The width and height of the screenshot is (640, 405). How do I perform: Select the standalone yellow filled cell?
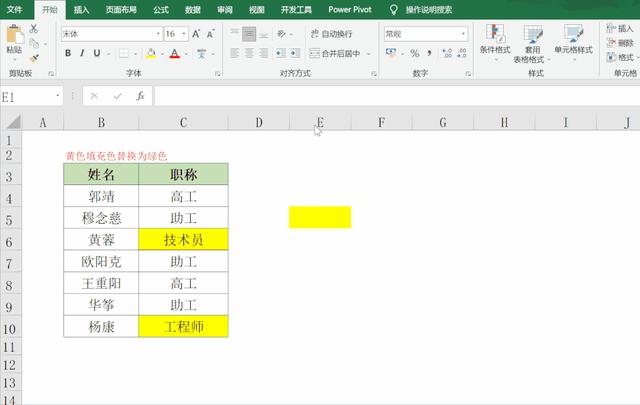(x=320, y=217)
